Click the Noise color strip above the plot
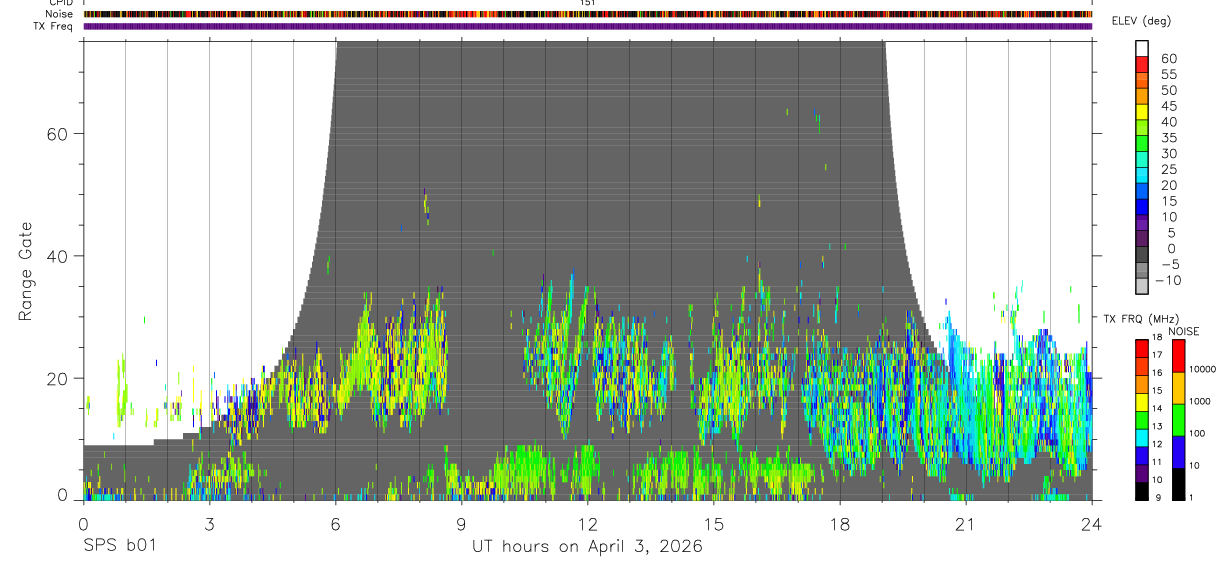 (588, 14)
